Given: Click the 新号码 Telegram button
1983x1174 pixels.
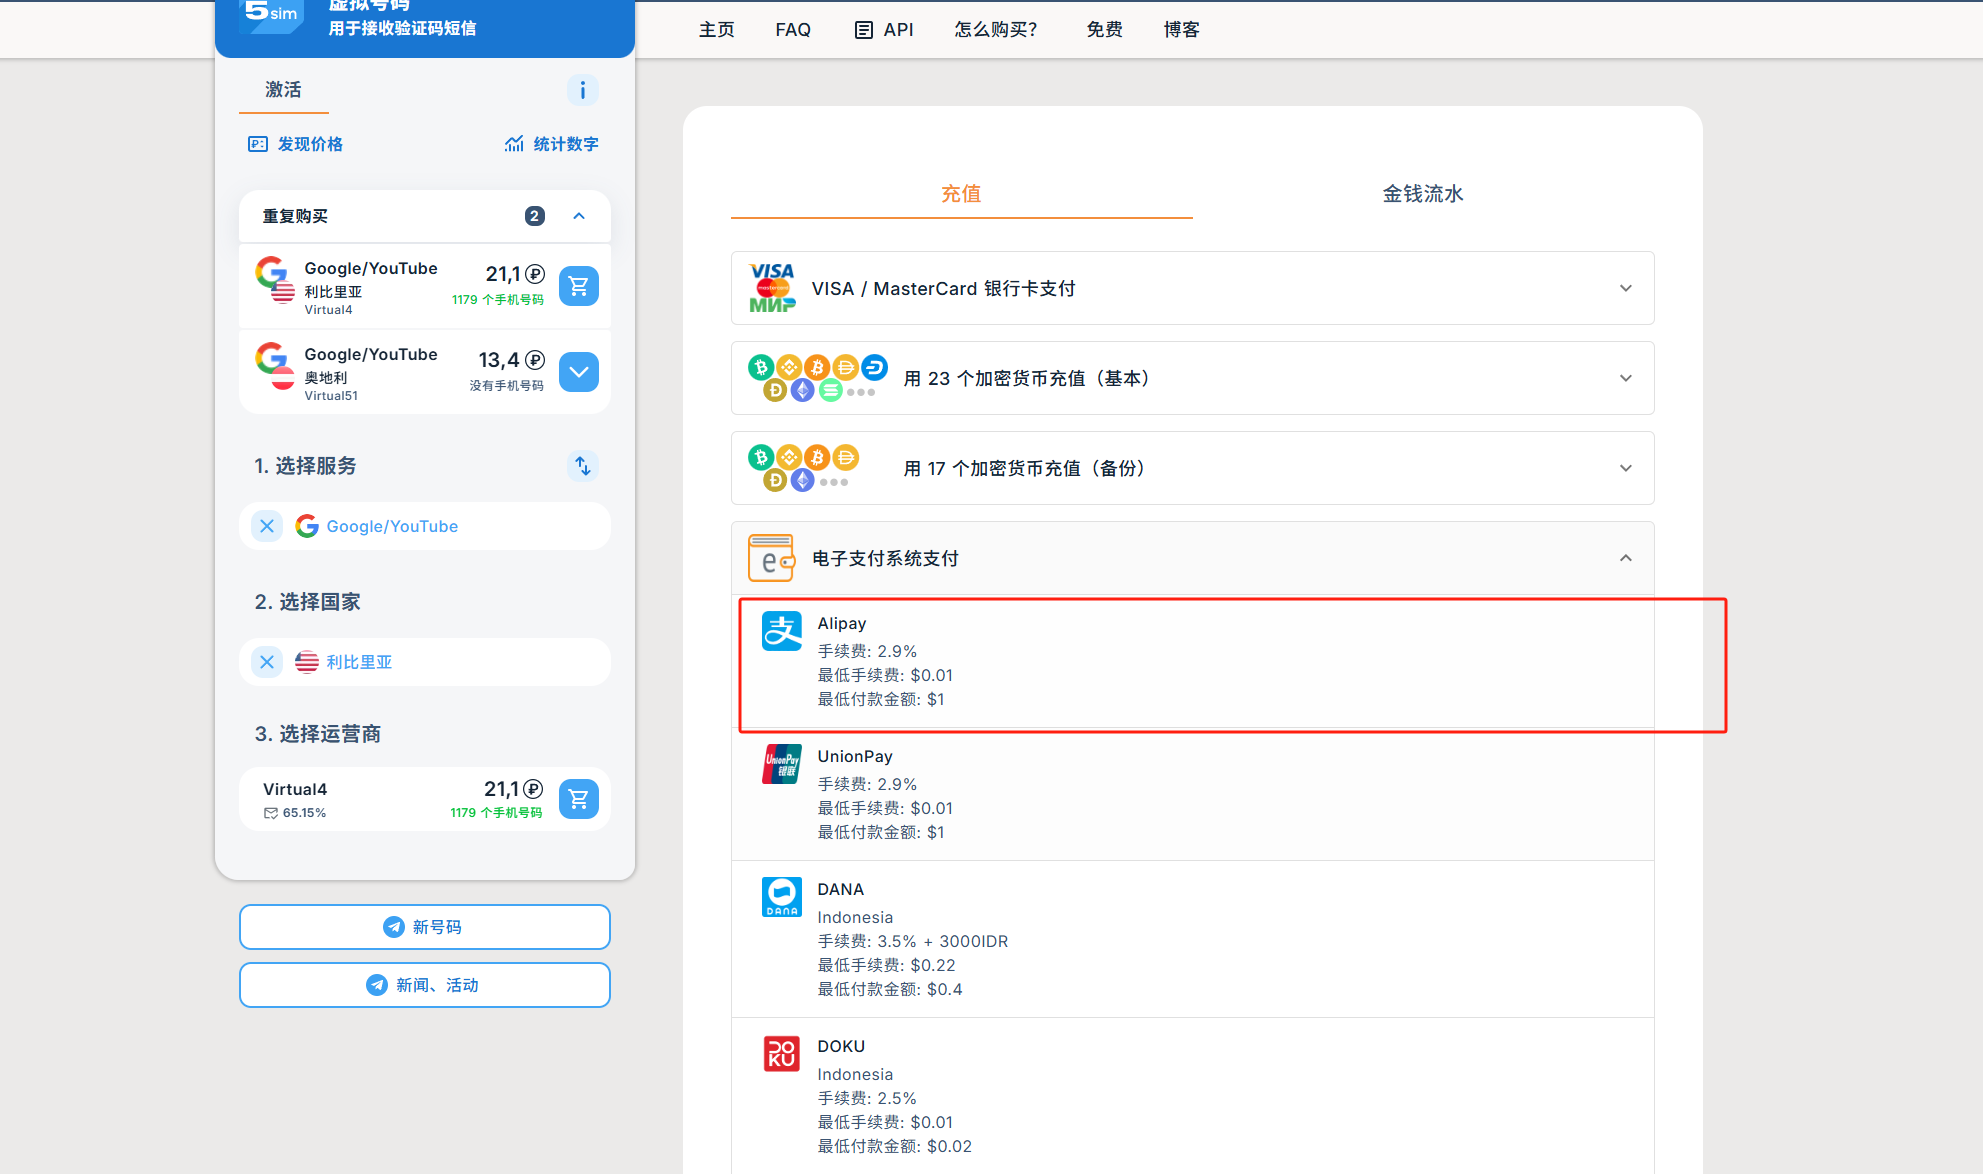Looking at the screenshot, I should [424, 927].
